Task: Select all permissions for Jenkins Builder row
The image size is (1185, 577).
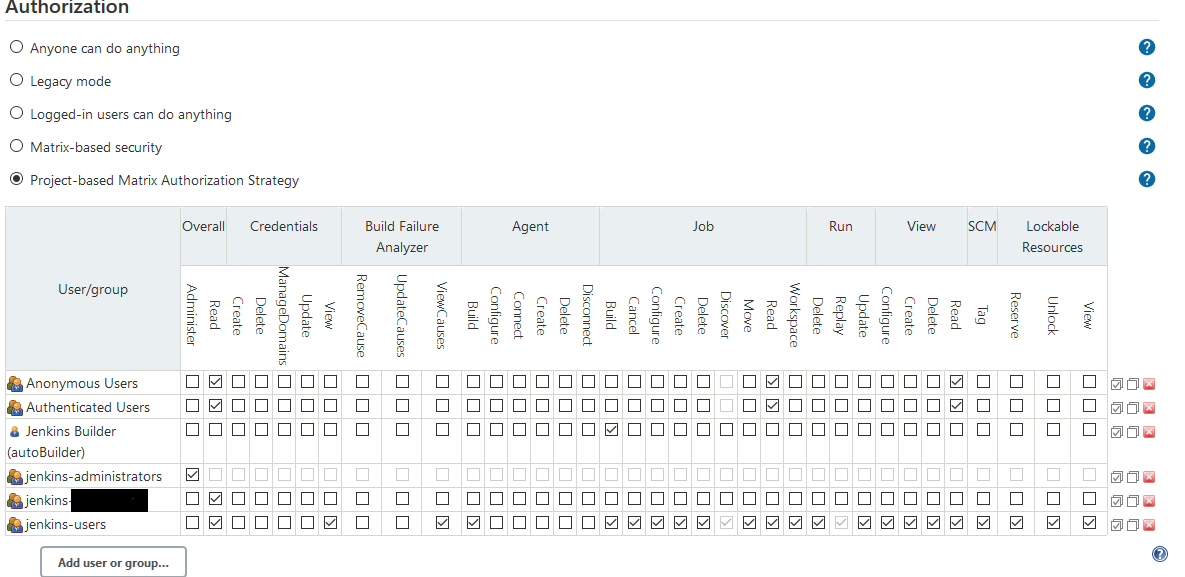Action: tap(1116, 432)
